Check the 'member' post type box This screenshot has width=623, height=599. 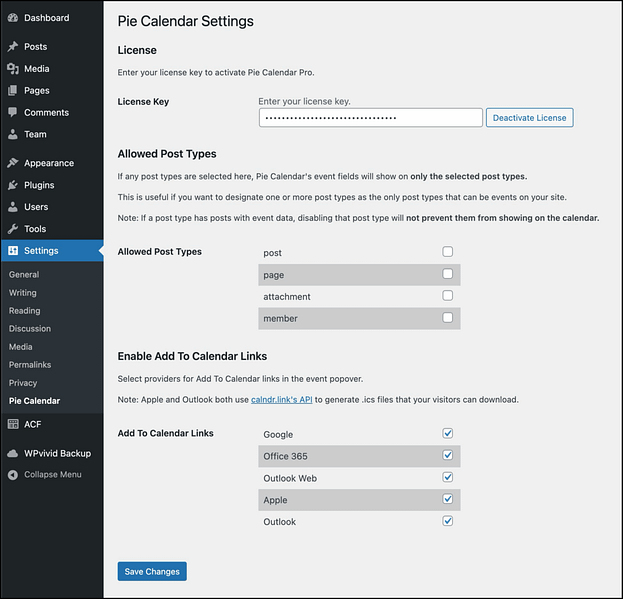click(x=448, y=318)
